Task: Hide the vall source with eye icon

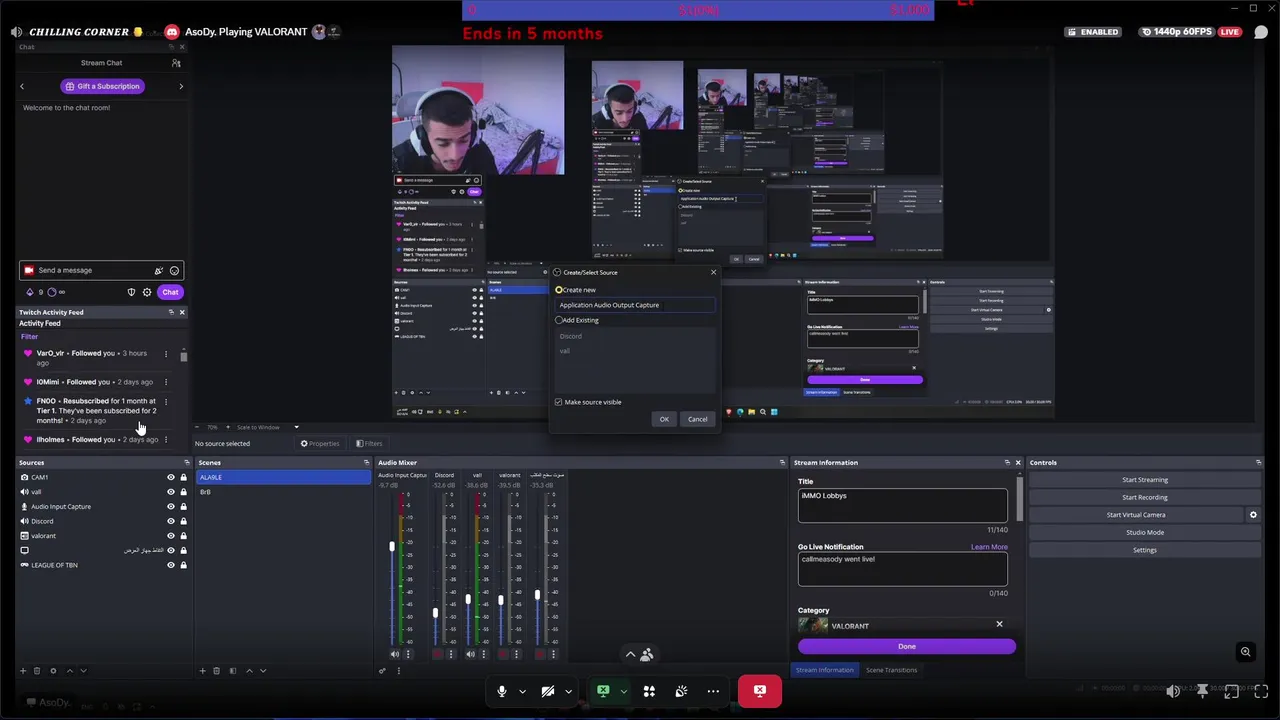Action: pyautogui.click(x=171, y=492)
